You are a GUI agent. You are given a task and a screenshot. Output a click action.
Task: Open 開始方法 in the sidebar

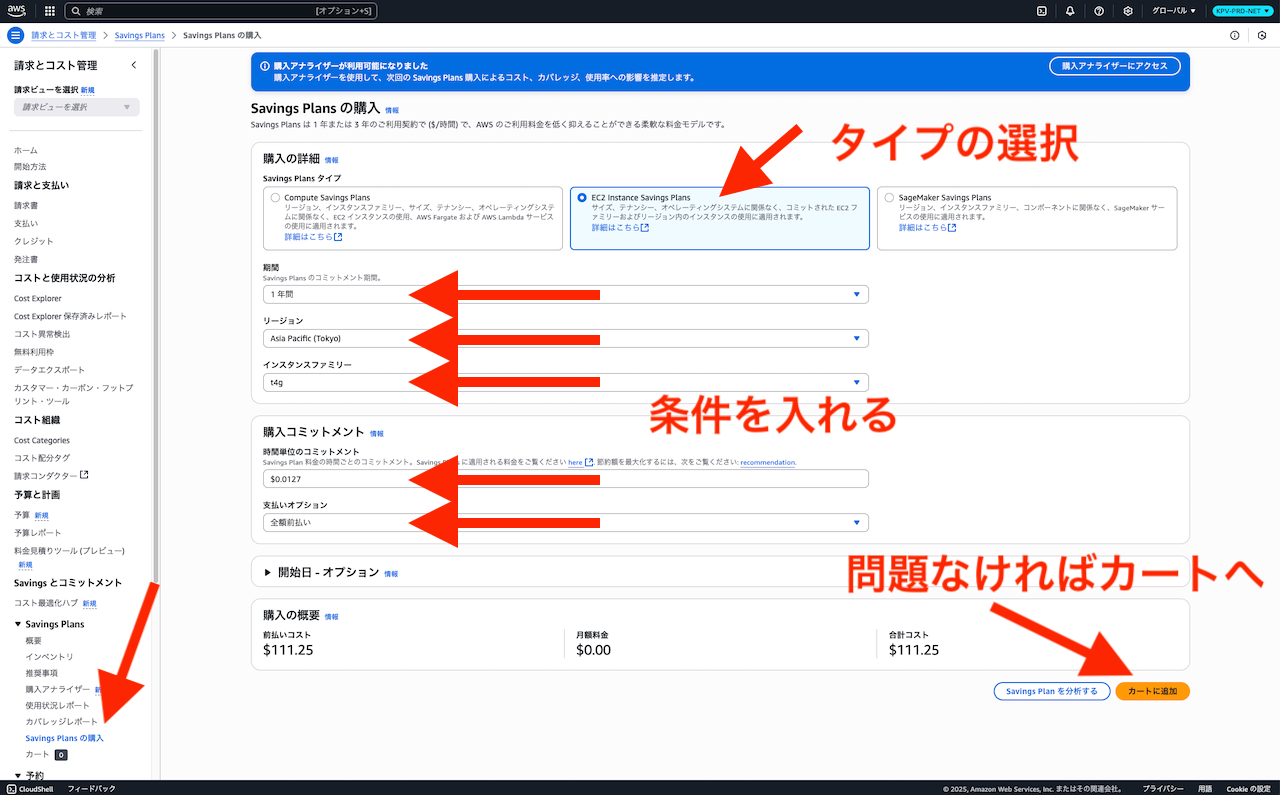(x=30, y=166)
